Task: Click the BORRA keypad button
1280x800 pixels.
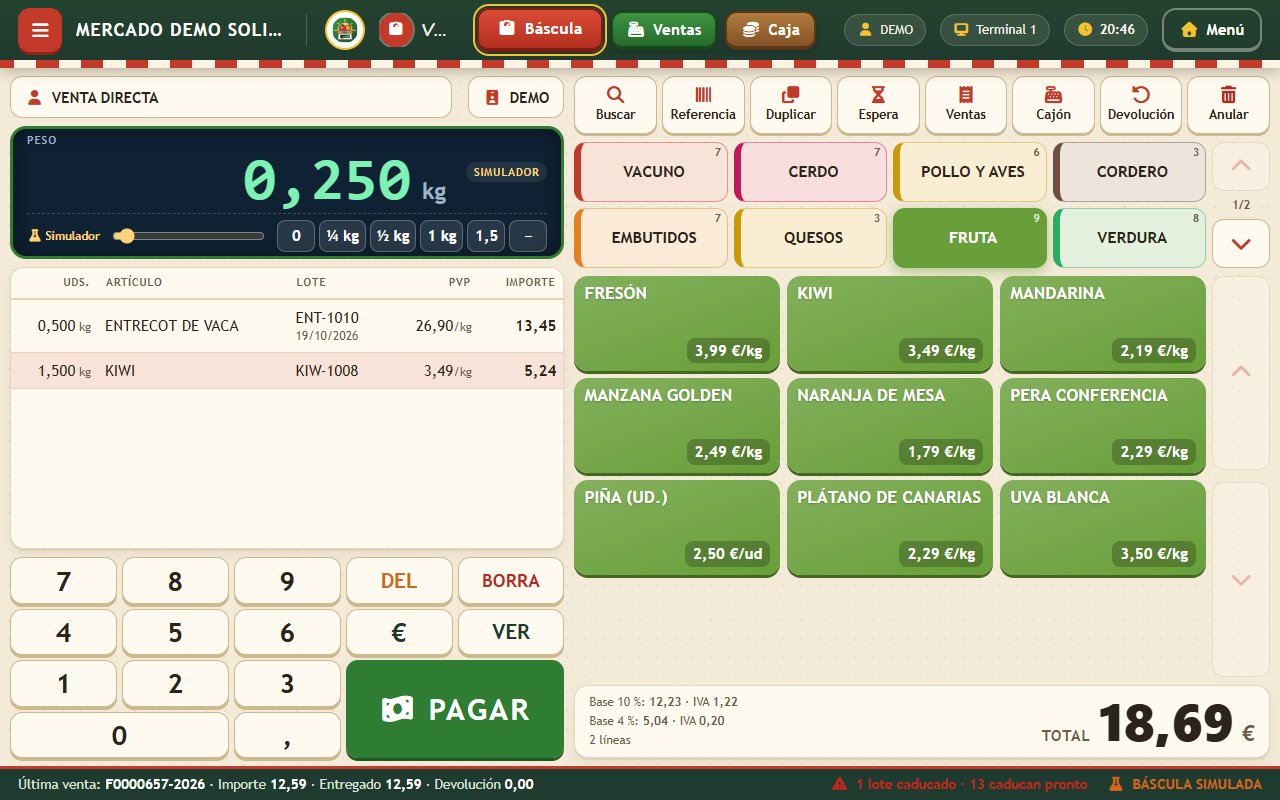Action: (x=511, y=581)
